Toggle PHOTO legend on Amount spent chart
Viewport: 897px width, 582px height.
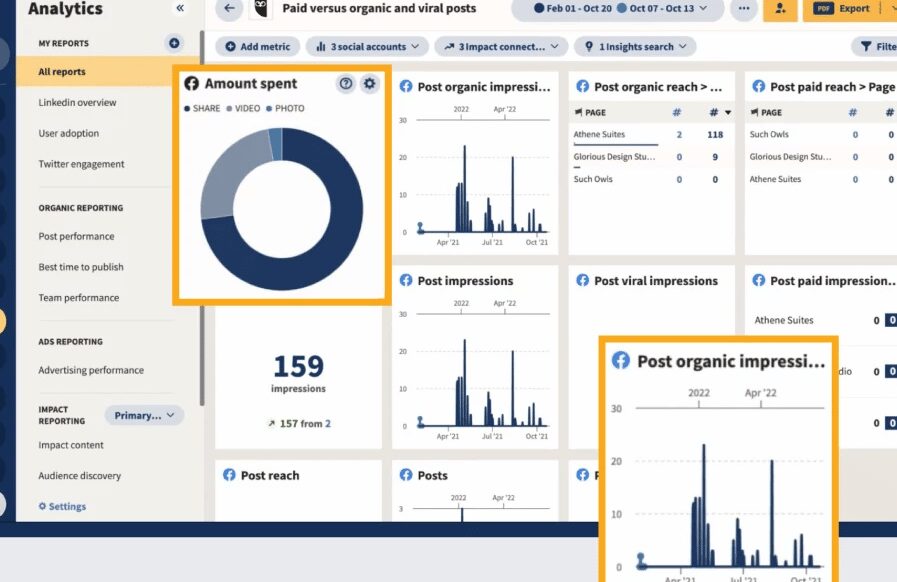(285, 108)
